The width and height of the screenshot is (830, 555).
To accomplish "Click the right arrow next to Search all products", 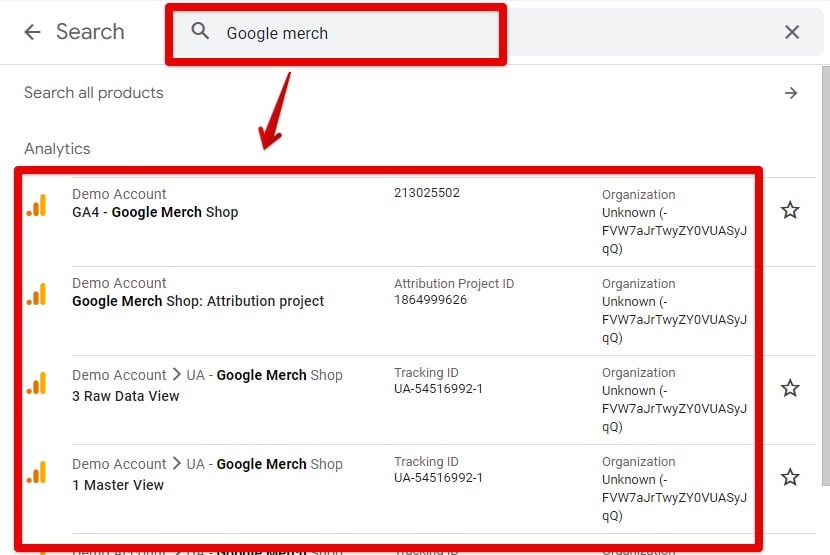I will click(791, 93).
